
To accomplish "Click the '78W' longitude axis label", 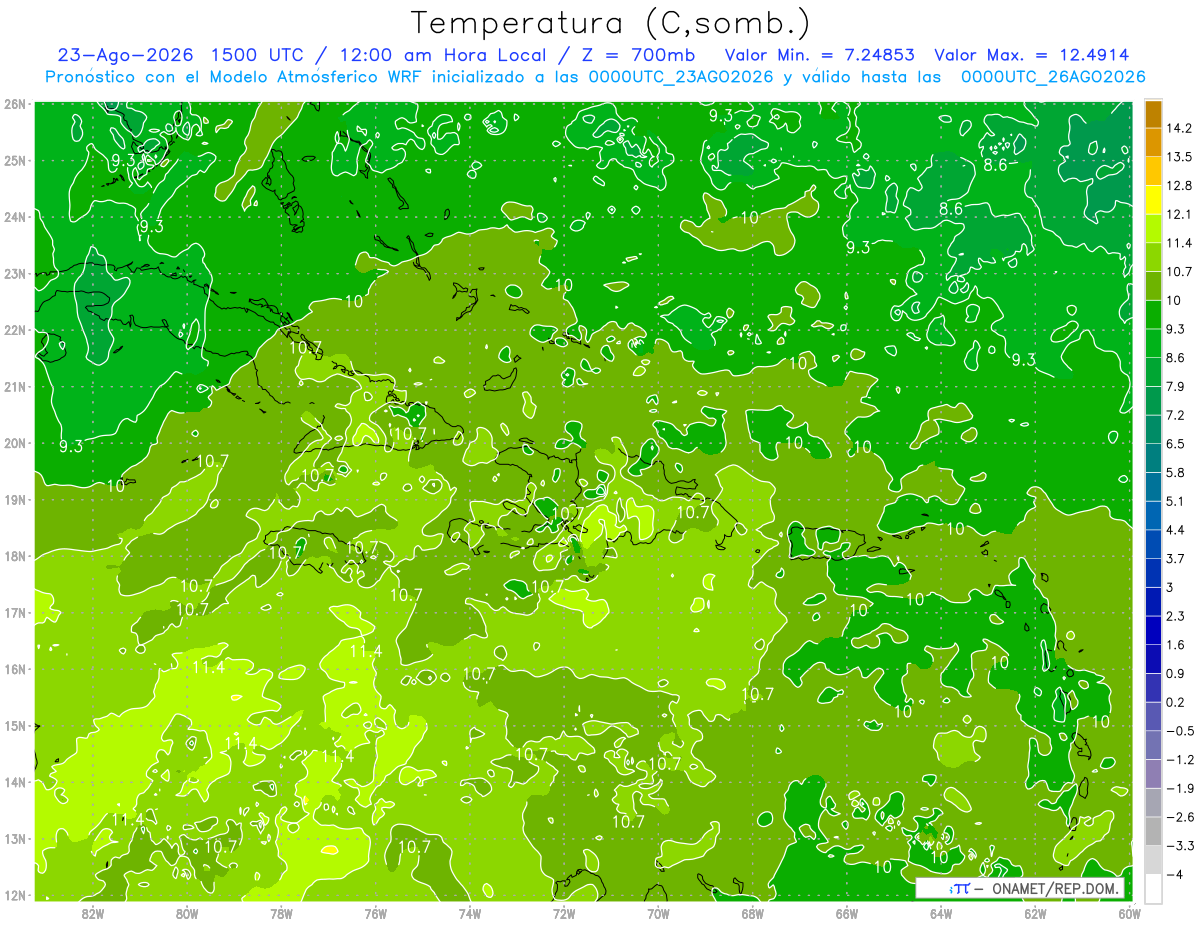I will [x=281, y=913].
